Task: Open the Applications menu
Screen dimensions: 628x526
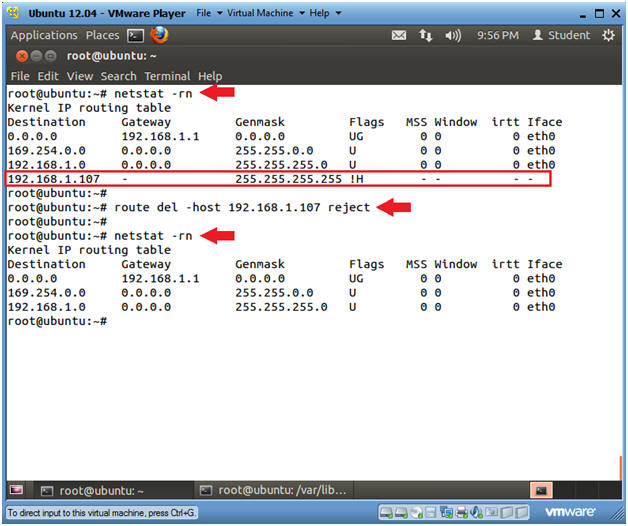Action: click(x=44, y=35)
